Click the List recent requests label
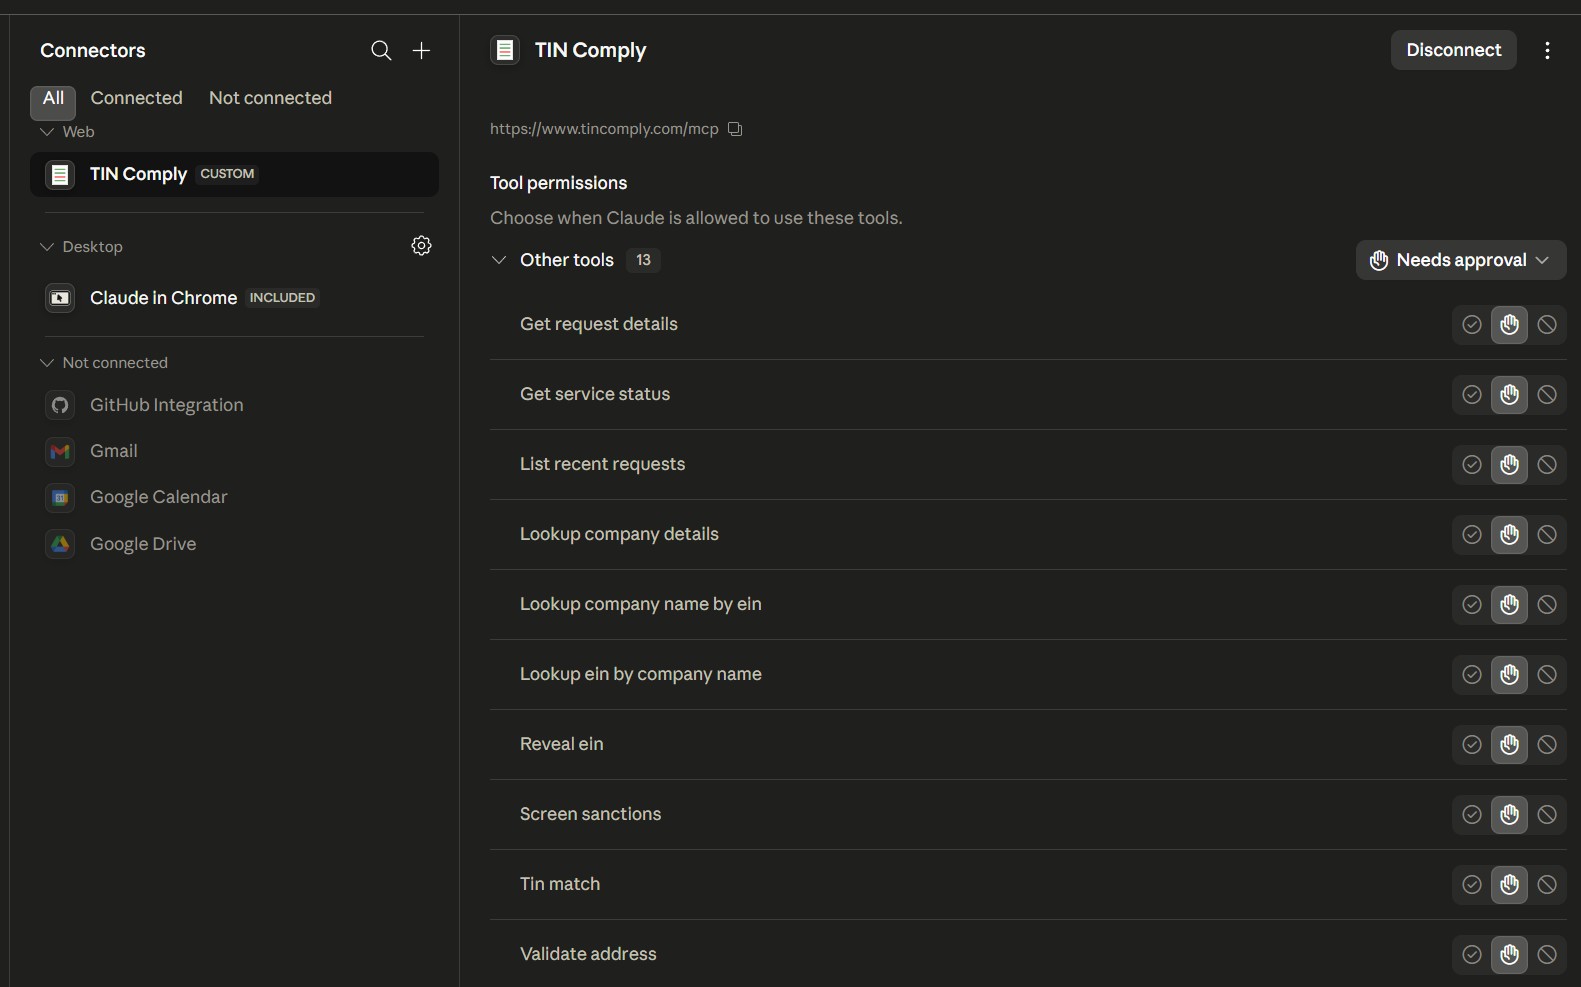This screenshot has height=987, width=1581. (x=602, y=464)
